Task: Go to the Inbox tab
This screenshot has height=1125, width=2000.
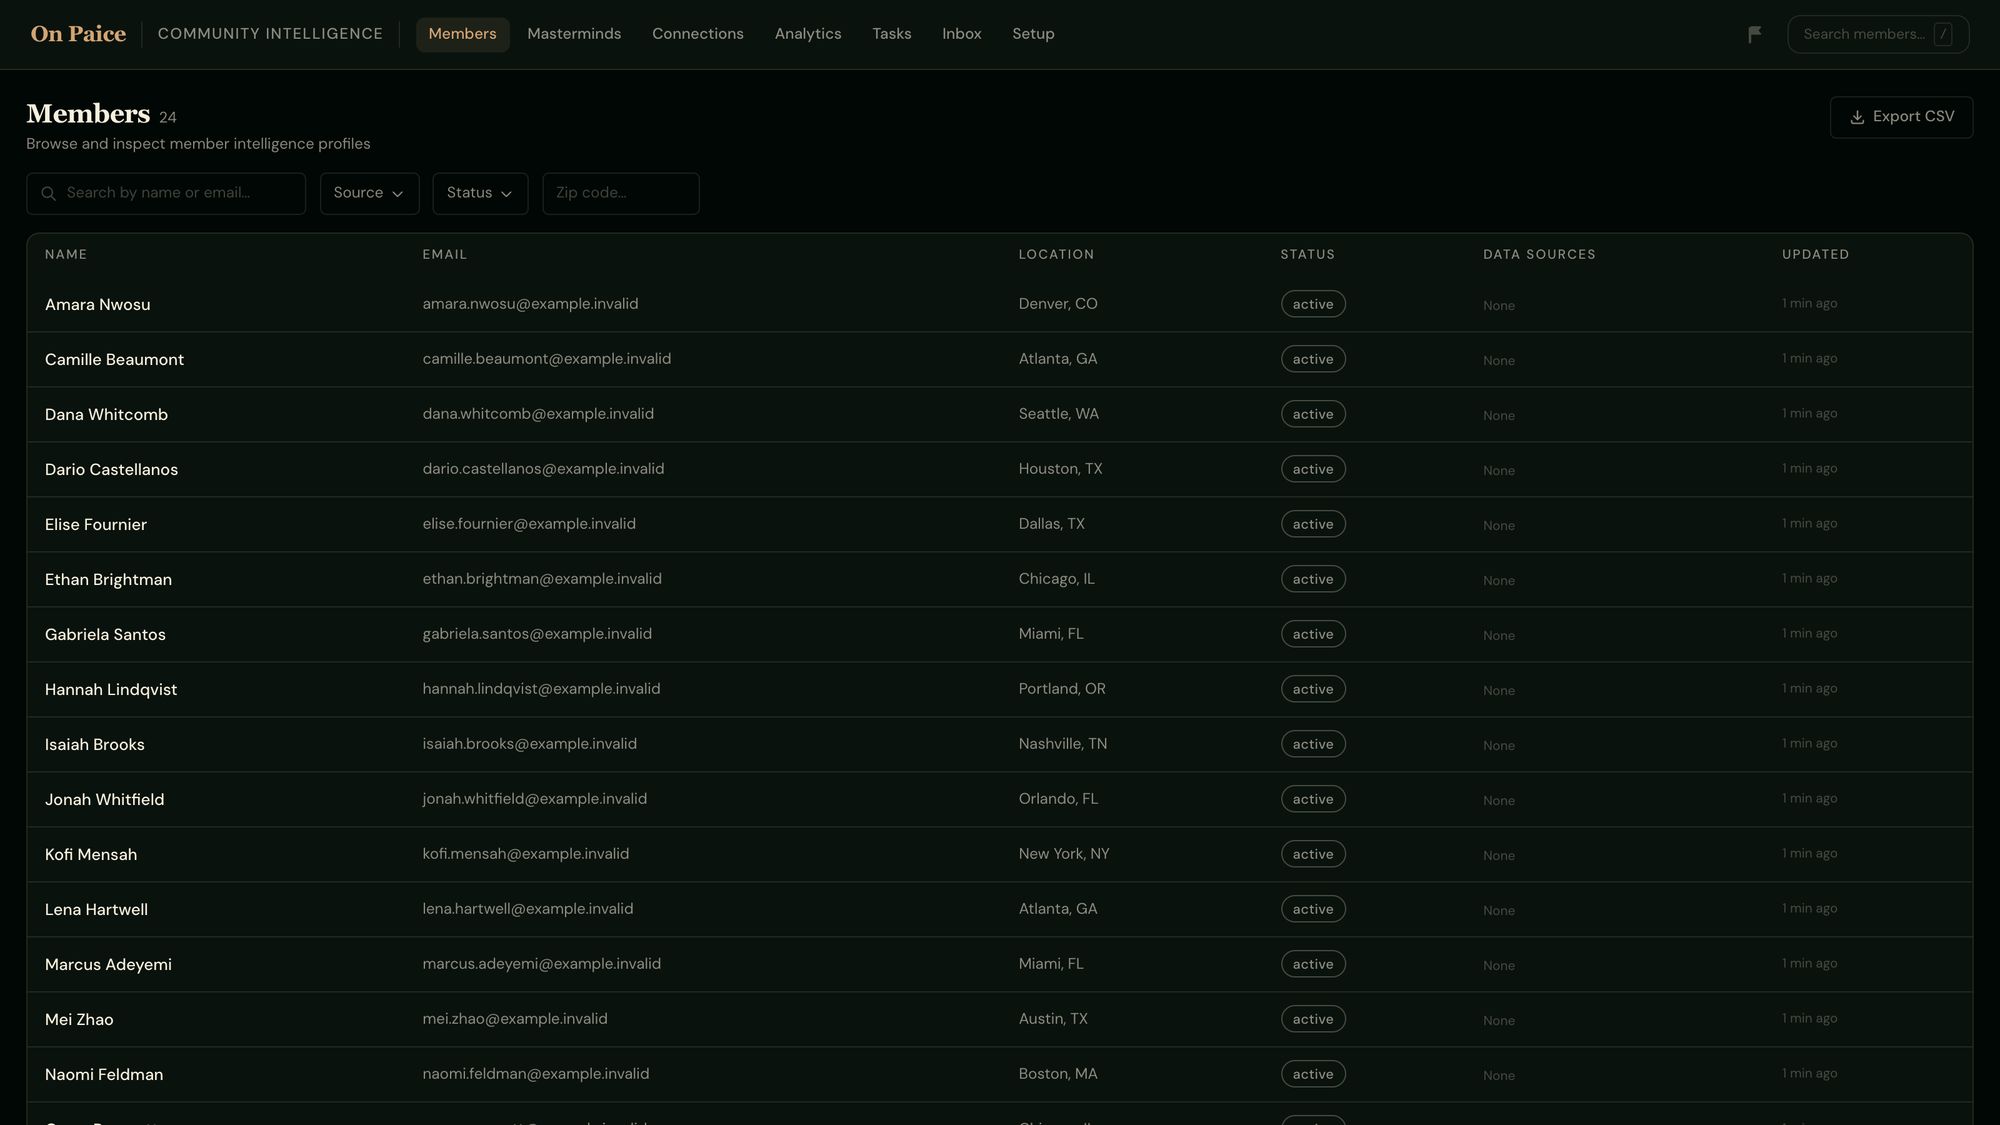Action: (962, 34)
